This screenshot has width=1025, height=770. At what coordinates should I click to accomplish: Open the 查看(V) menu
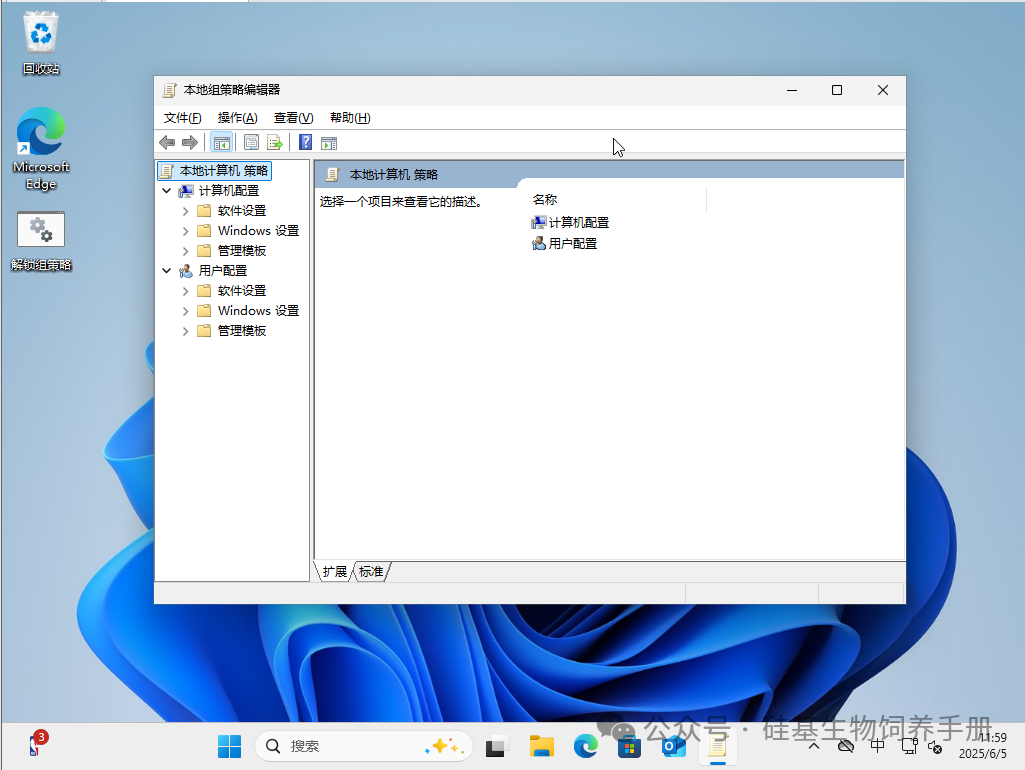[293, 118]
